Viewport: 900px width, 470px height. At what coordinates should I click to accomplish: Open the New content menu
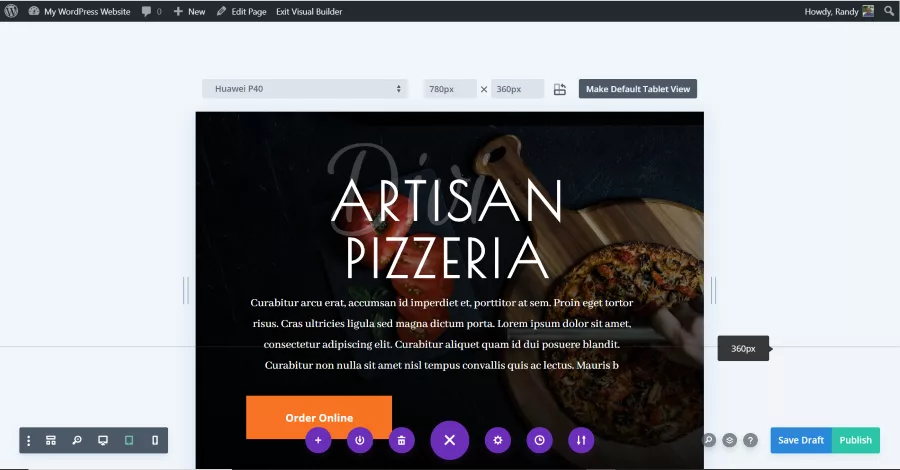189,11
